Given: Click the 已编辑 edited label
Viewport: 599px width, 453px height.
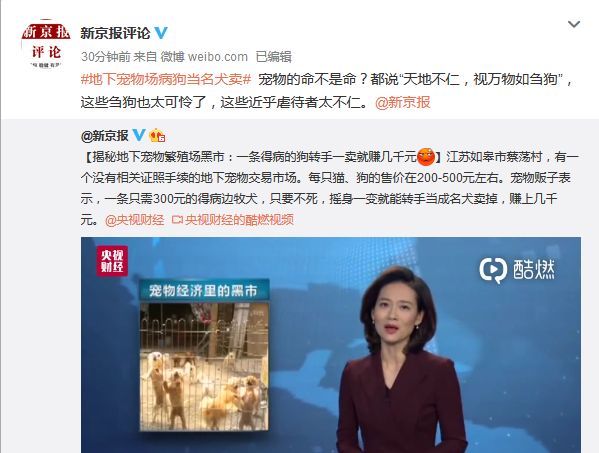Looking at the screenshot, I should (x=274, y=57).
